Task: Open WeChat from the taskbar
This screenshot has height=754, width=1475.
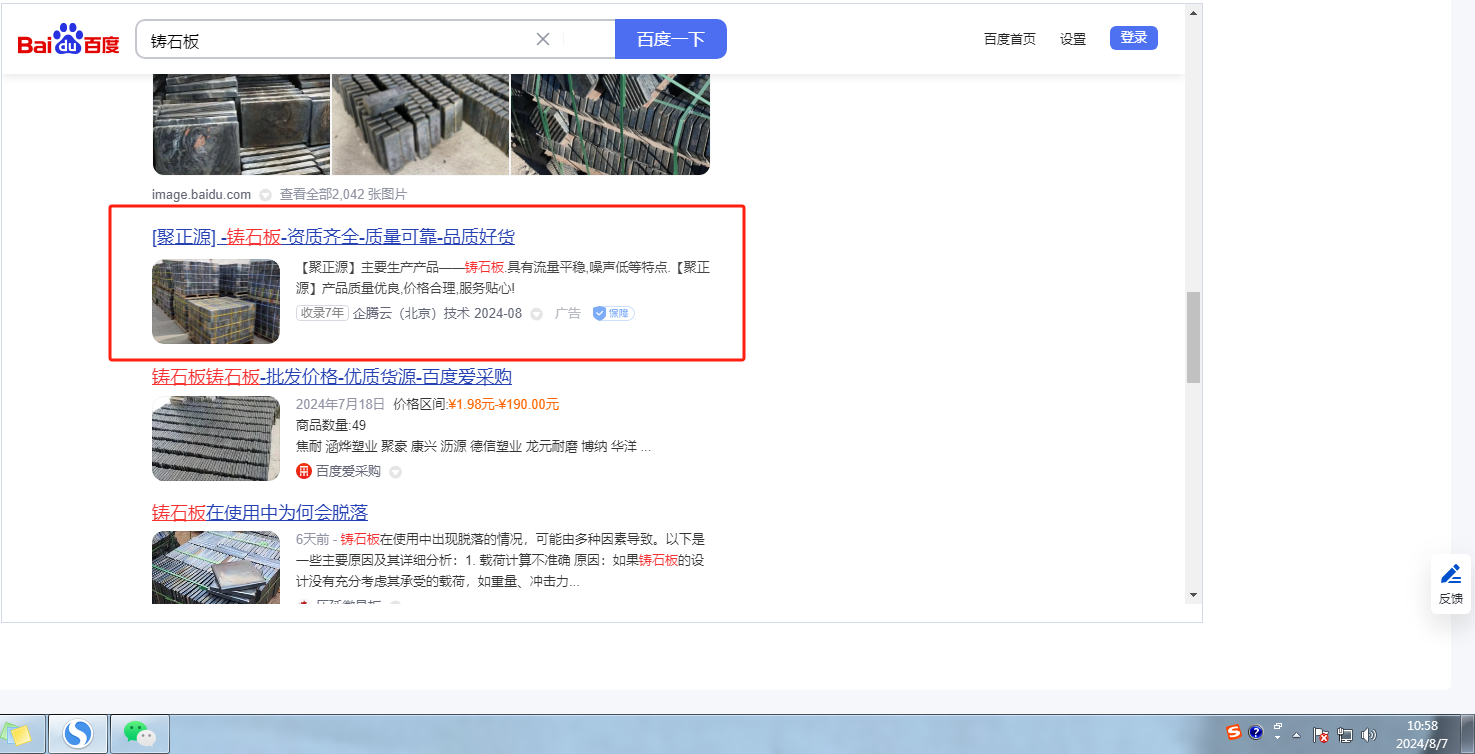Action: pyautogui.click(x=139, y=734)
